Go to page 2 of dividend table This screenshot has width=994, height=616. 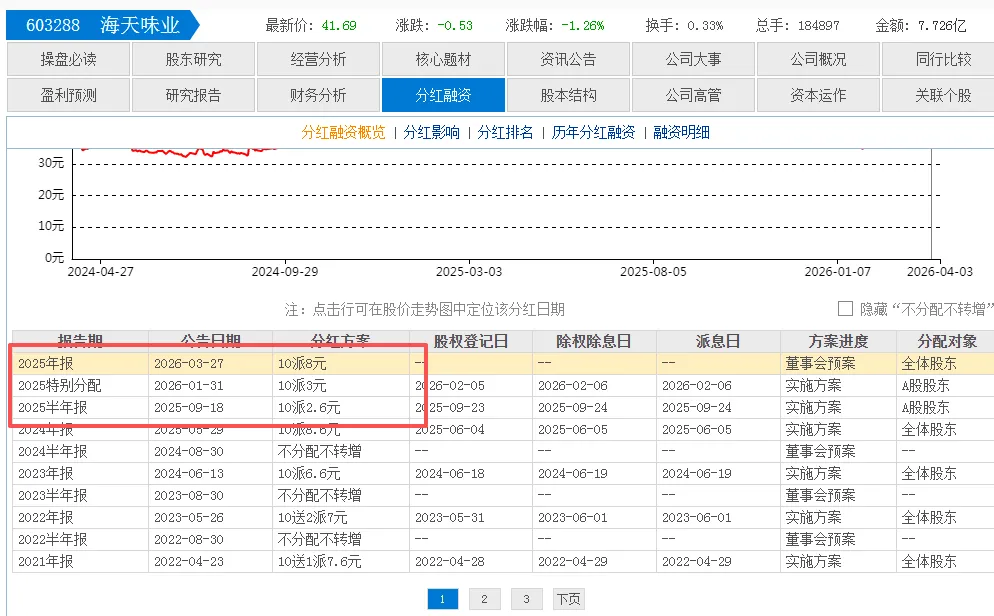tap(484, 599)
